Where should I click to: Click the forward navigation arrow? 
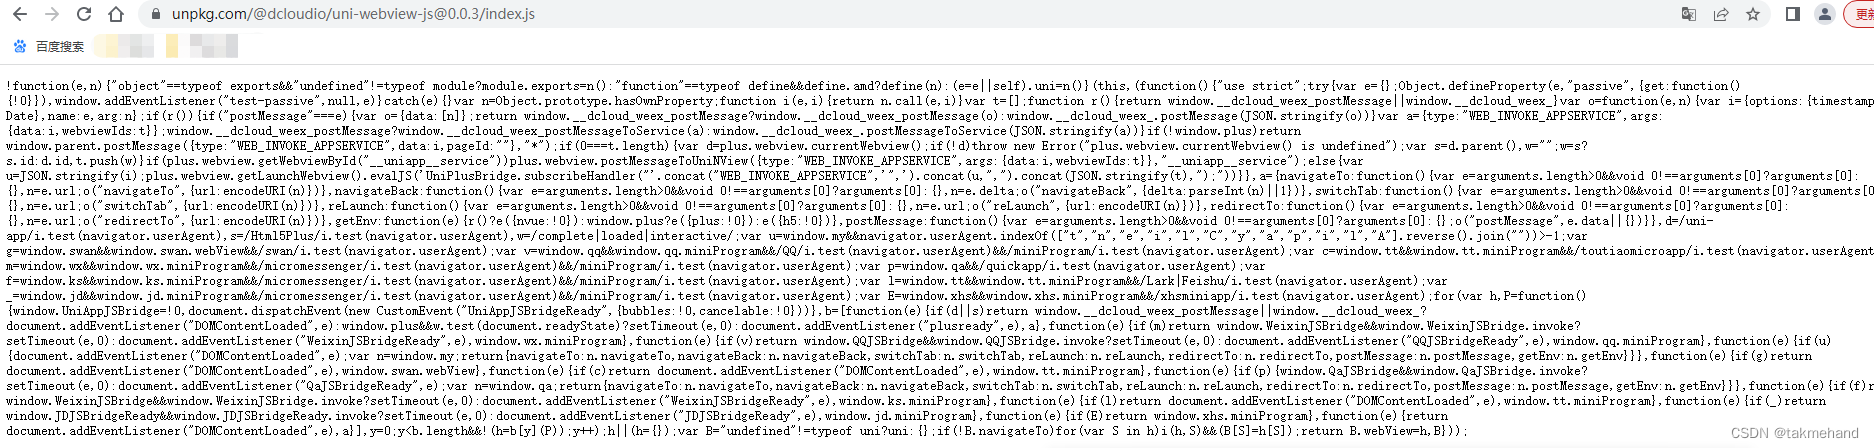point(53,14)
